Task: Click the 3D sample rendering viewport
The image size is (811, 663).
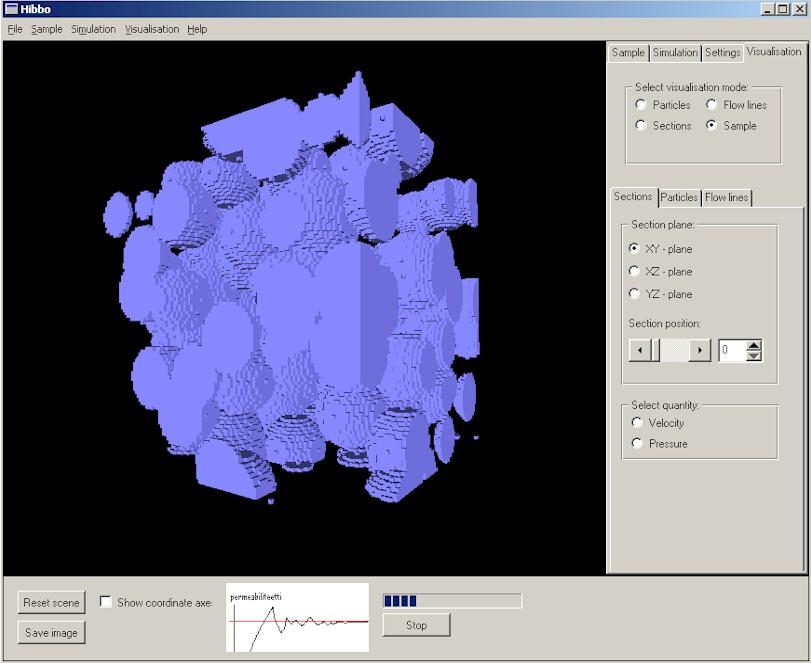Action: click(x=304, y=308)
